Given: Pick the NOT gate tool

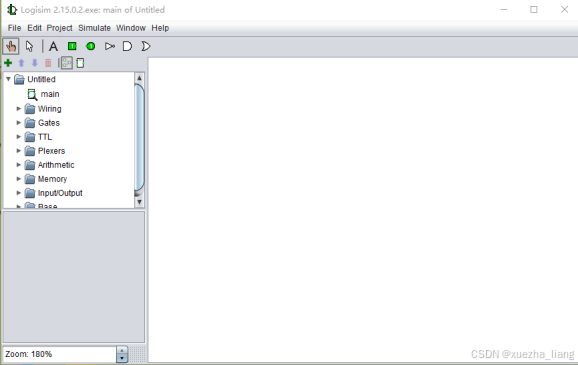Looking at the screenshot, I should [109, 46].
